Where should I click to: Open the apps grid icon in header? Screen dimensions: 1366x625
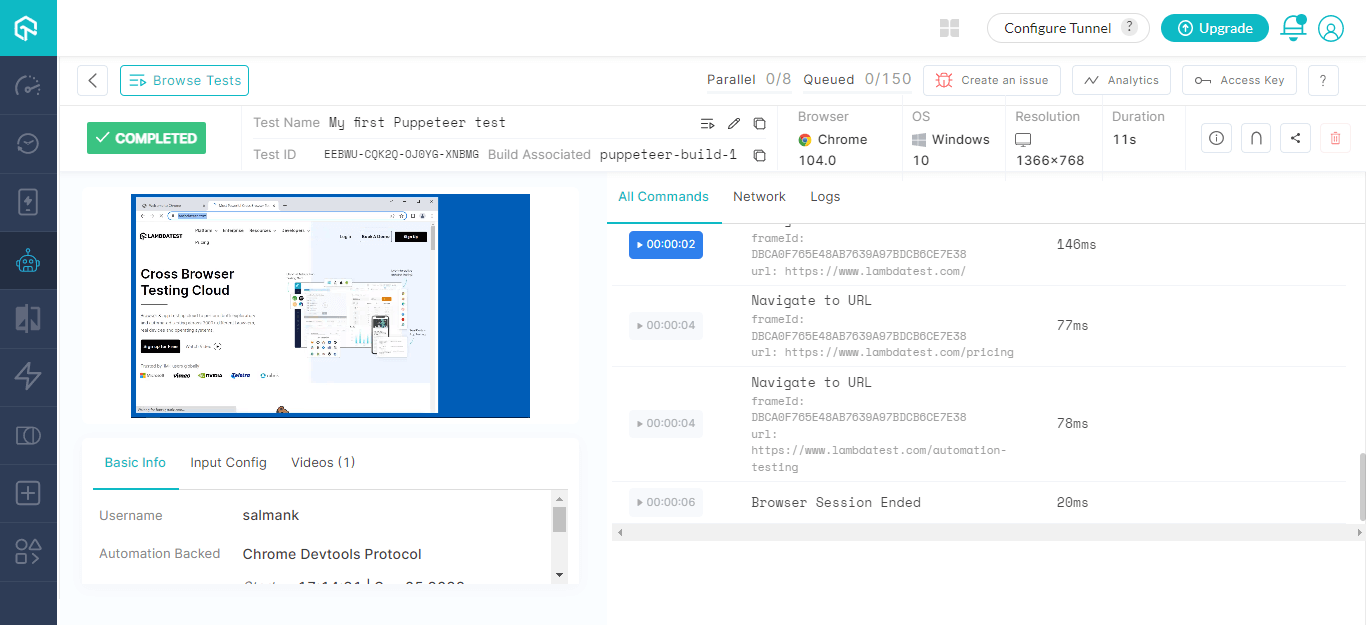pos(950,28)
